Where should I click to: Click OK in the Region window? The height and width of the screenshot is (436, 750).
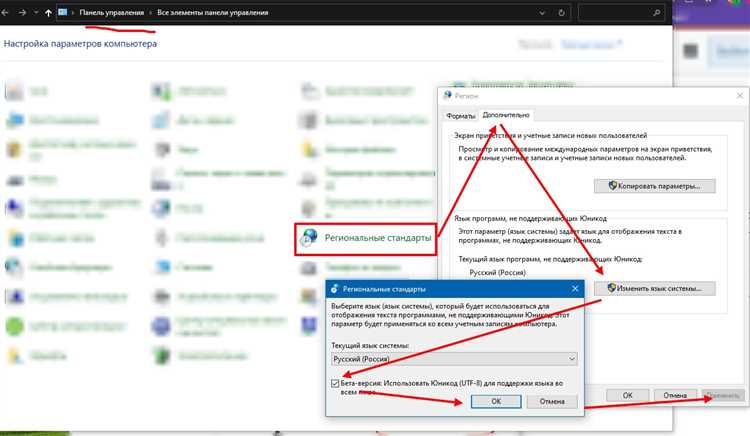[x=628, y=395]
